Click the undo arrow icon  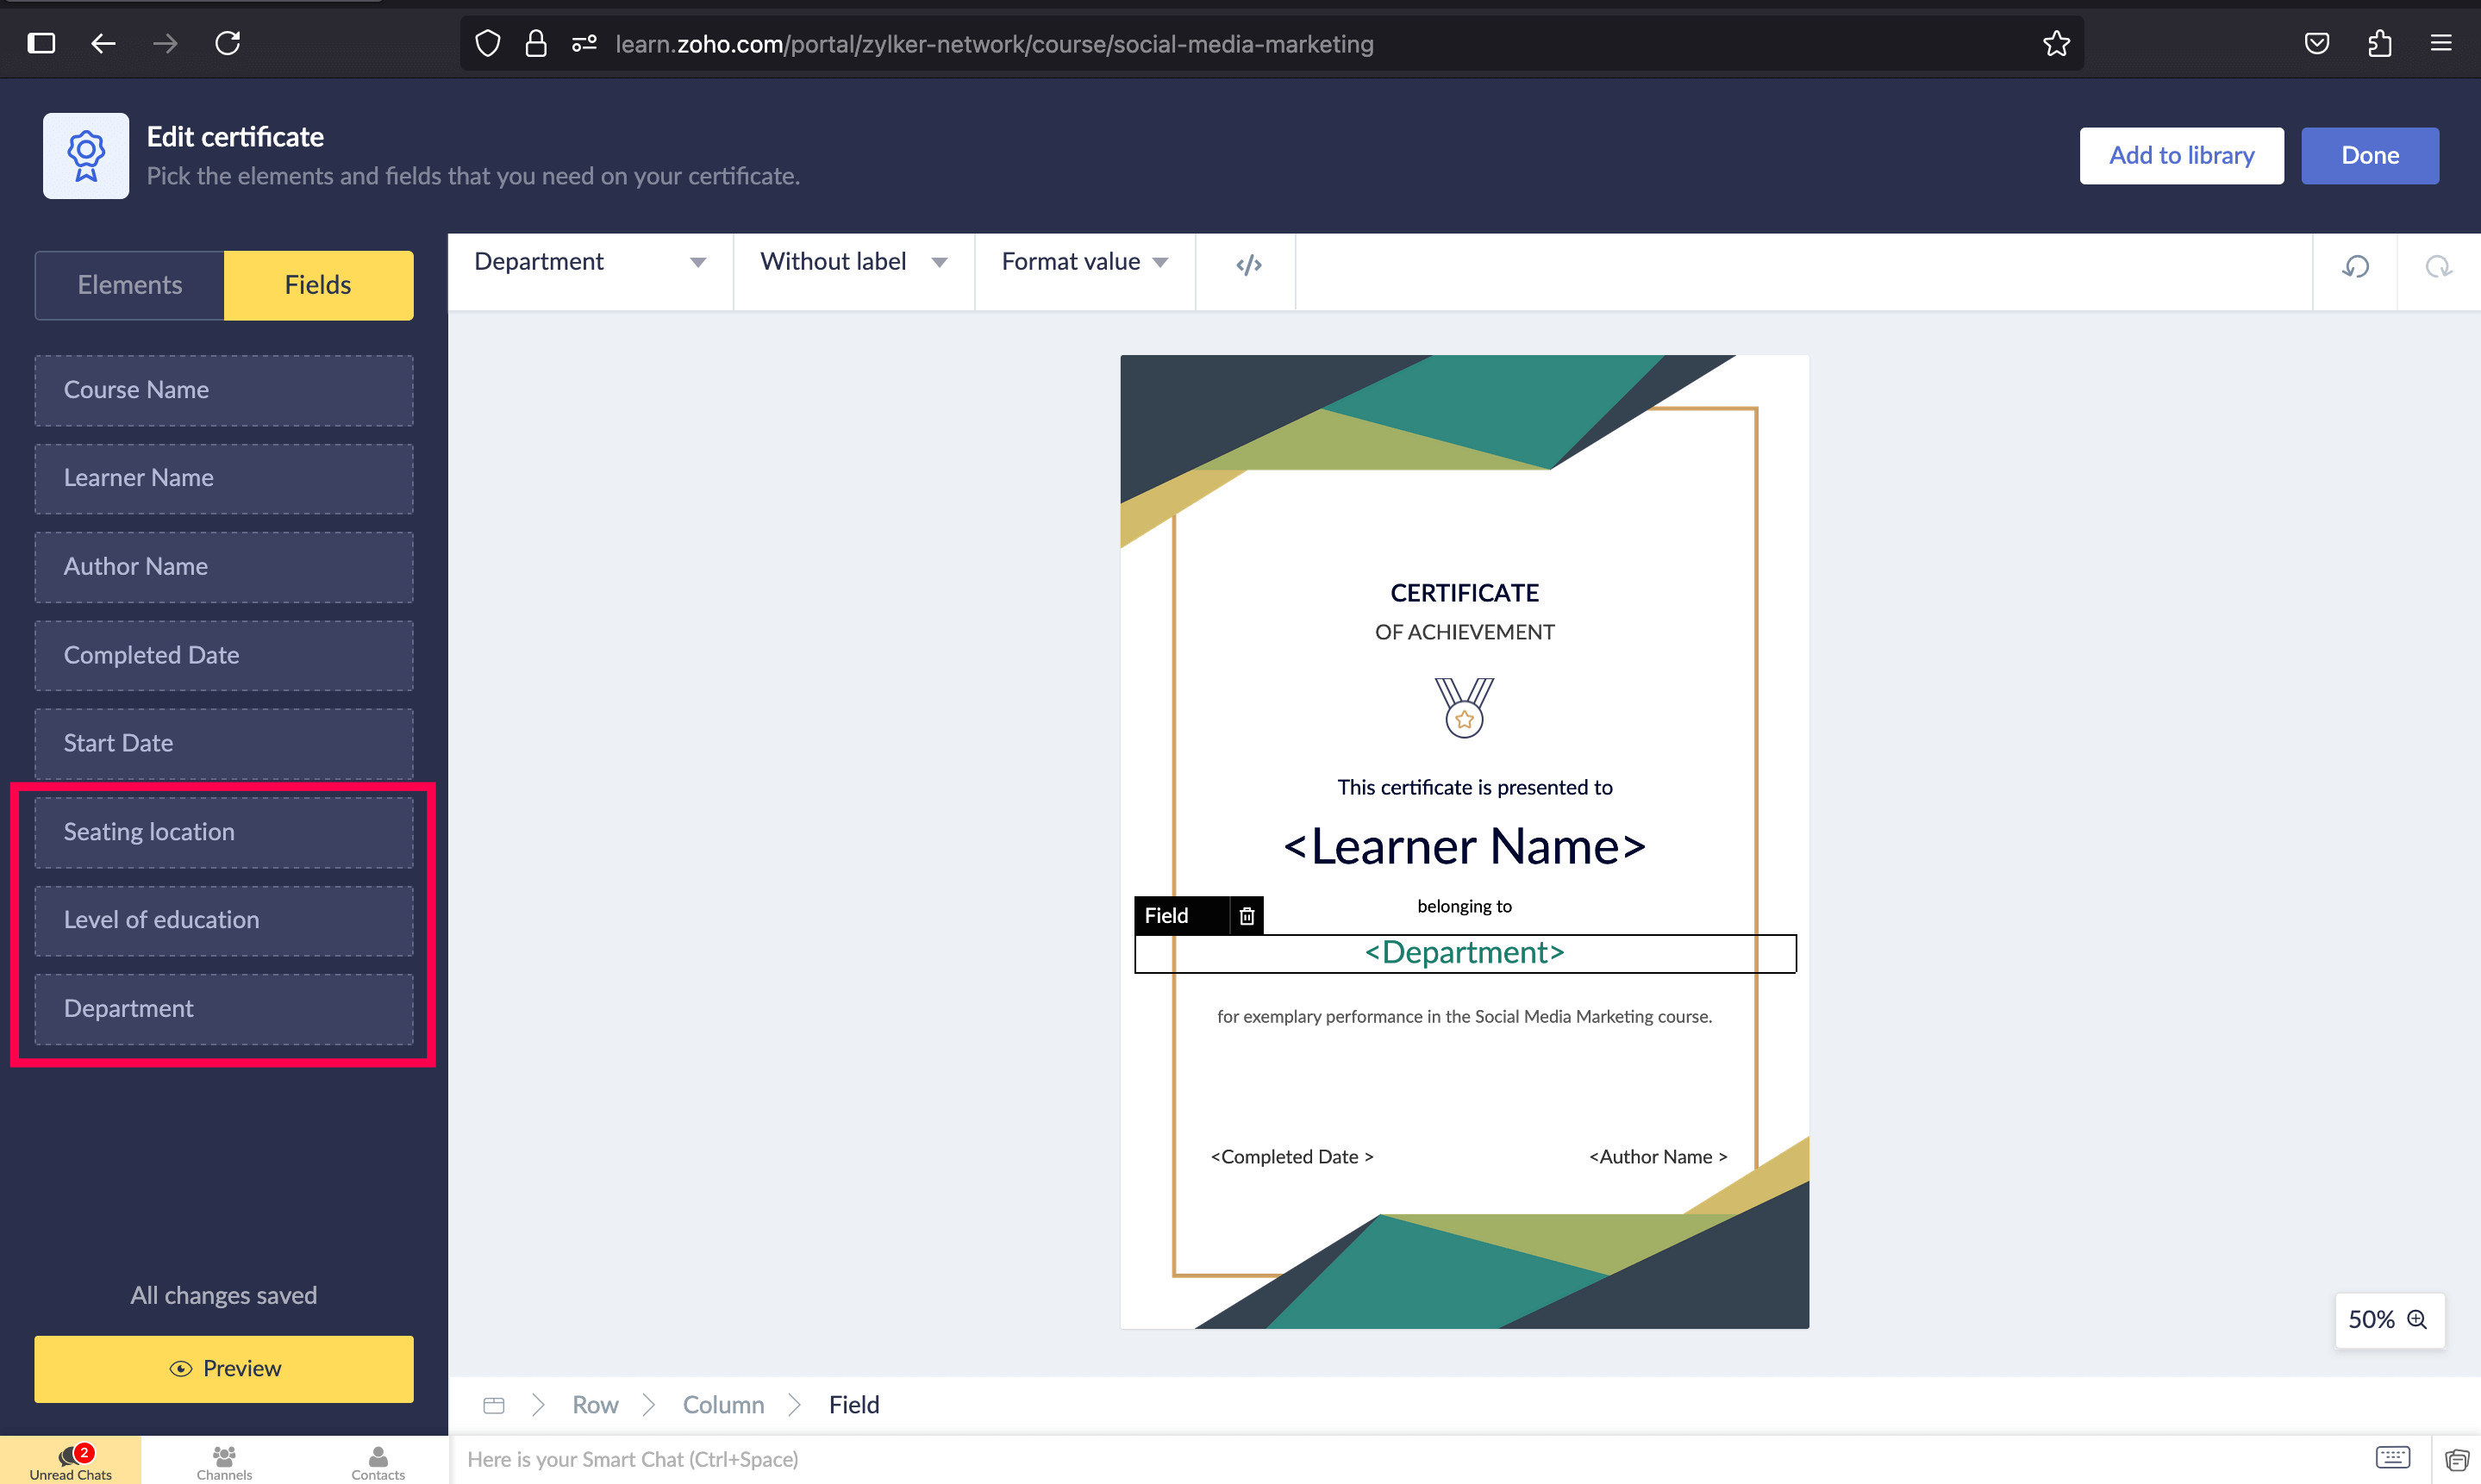click(x=2355, y=266)
